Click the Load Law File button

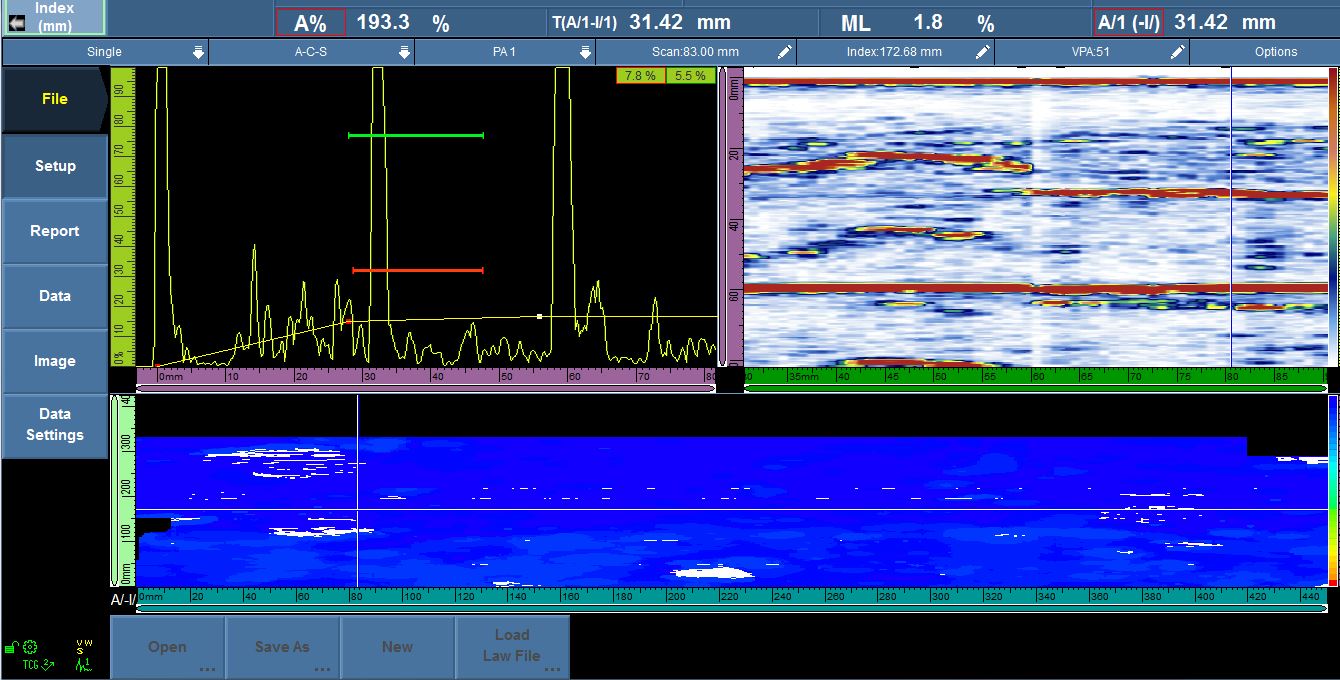(512, 646)
